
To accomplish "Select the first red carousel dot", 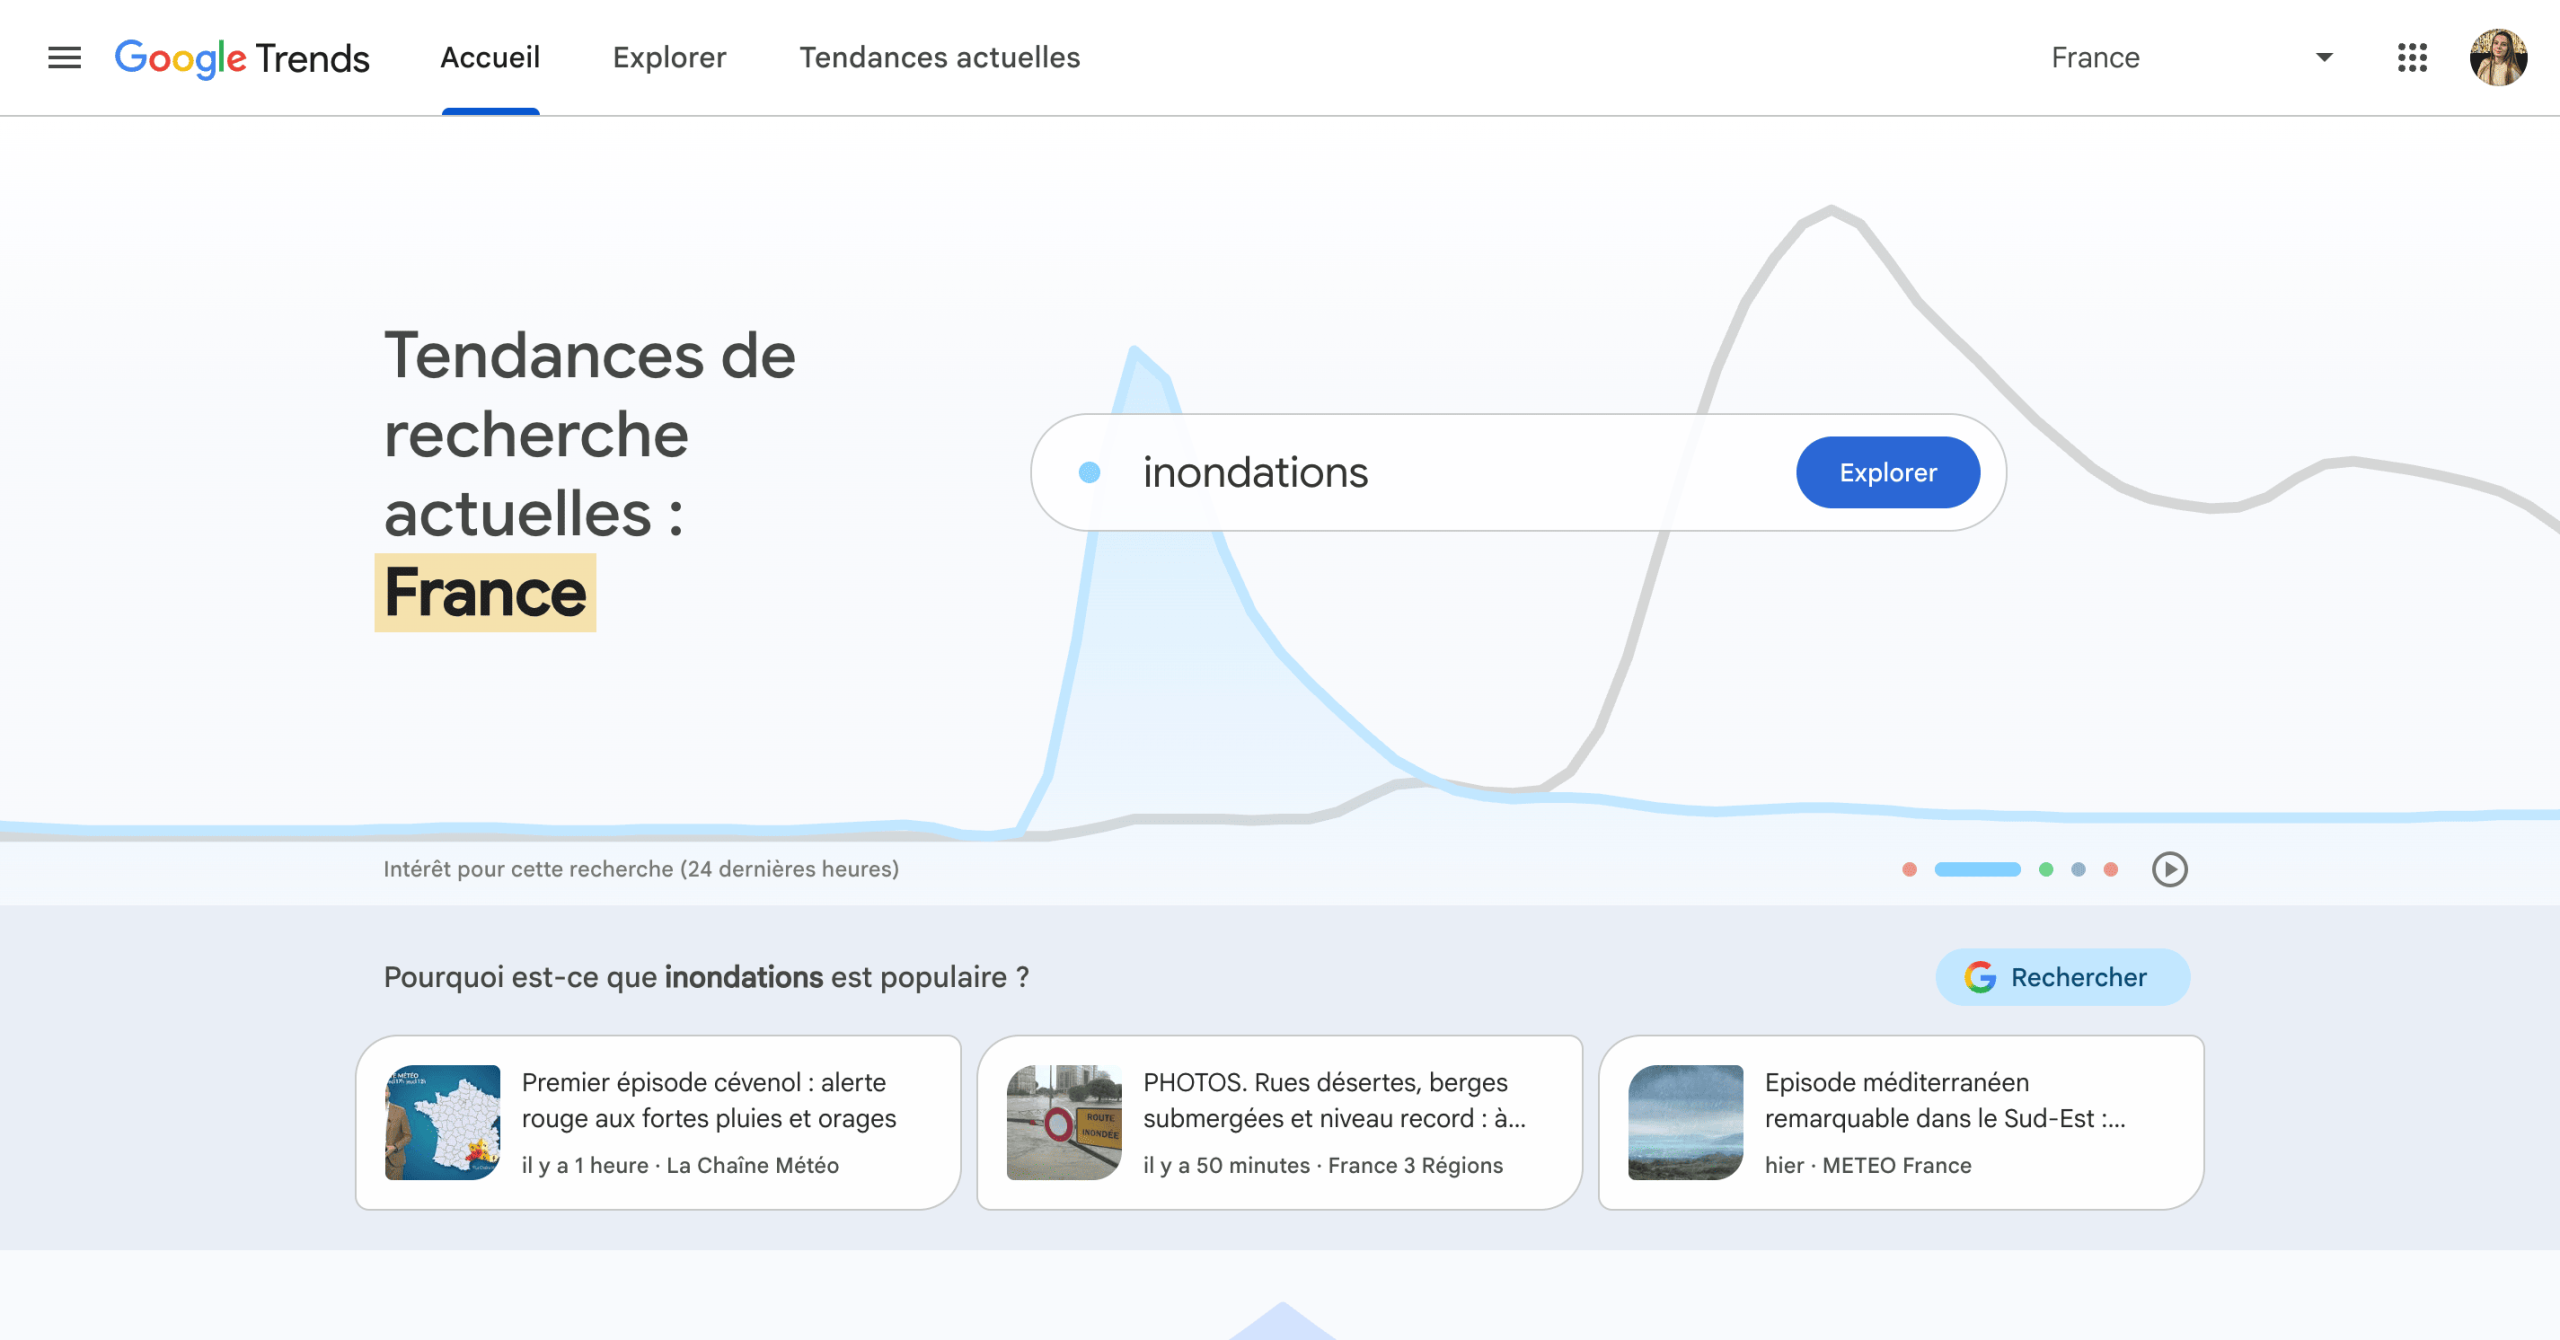I will pos(1909,869).
